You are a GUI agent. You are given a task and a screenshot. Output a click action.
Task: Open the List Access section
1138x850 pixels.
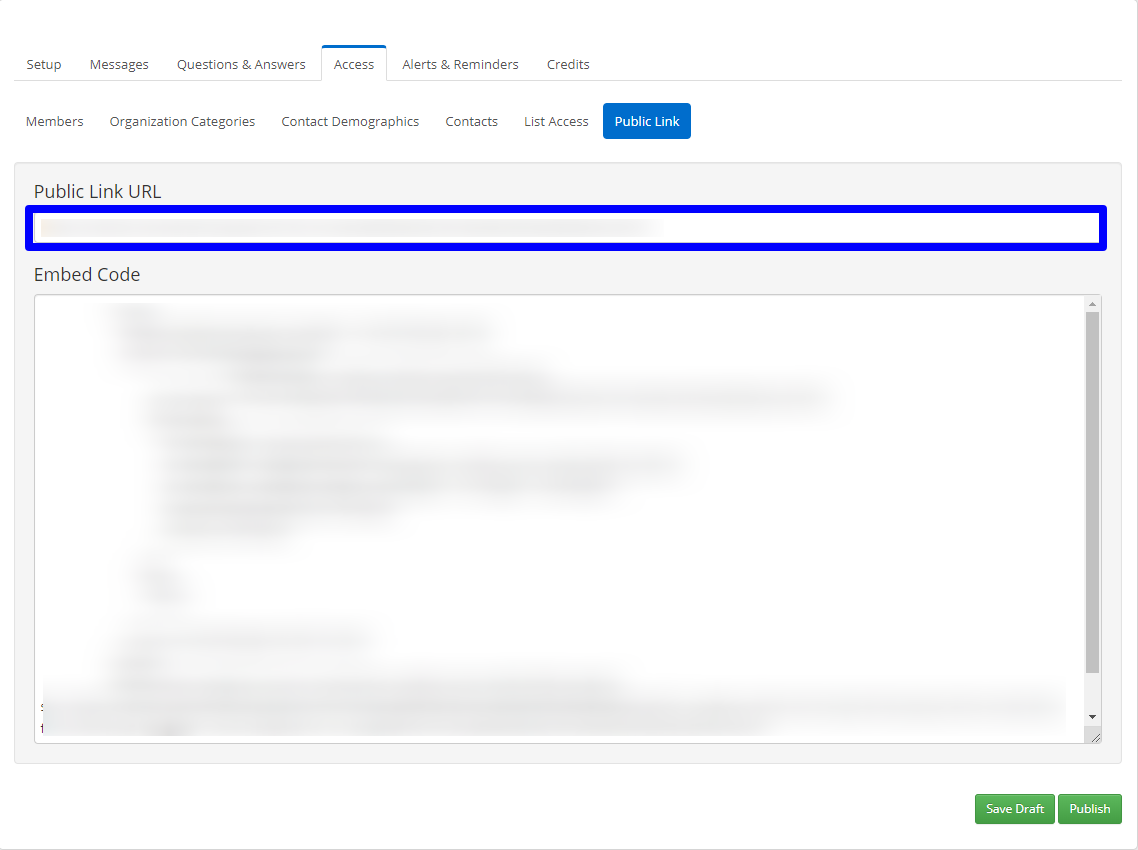[555, 121]
